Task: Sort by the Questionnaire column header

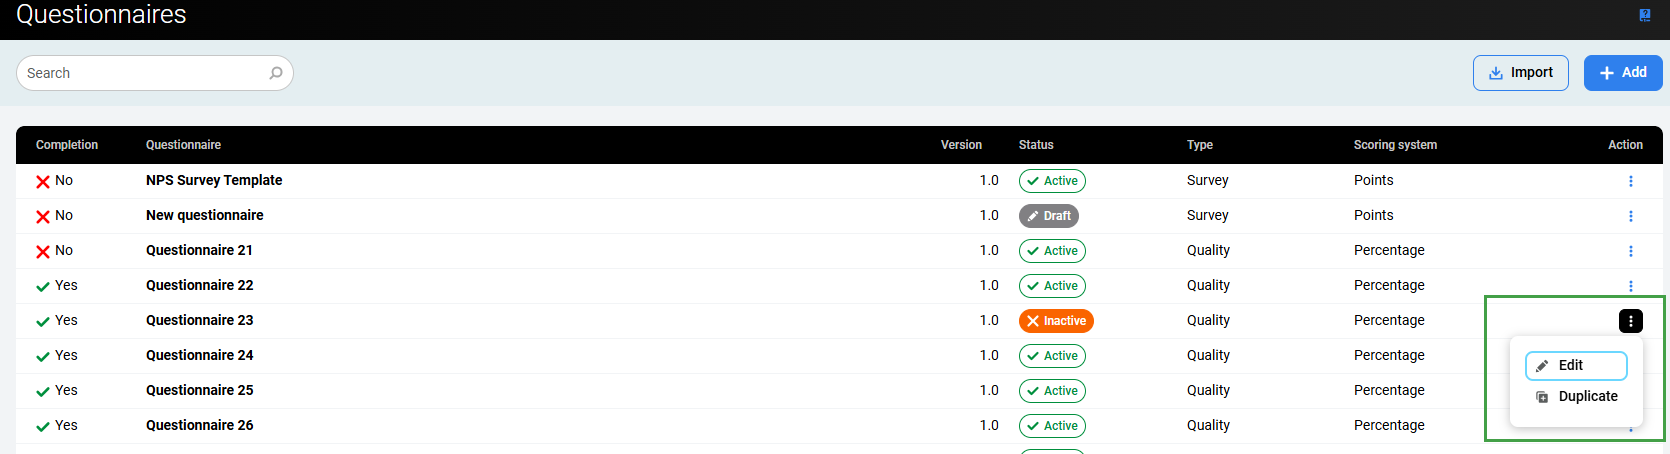Action: (x=183, y=145)
